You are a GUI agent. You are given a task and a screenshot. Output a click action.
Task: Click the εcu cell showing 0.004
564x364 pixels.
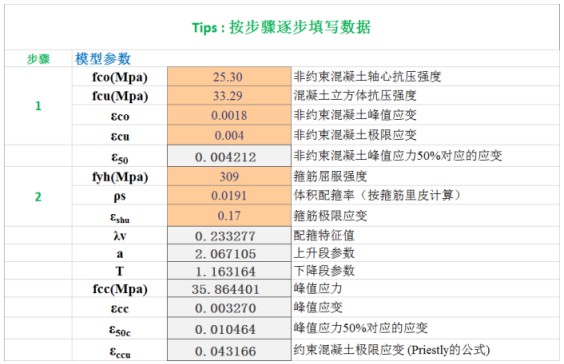click(x=229, y=135)
